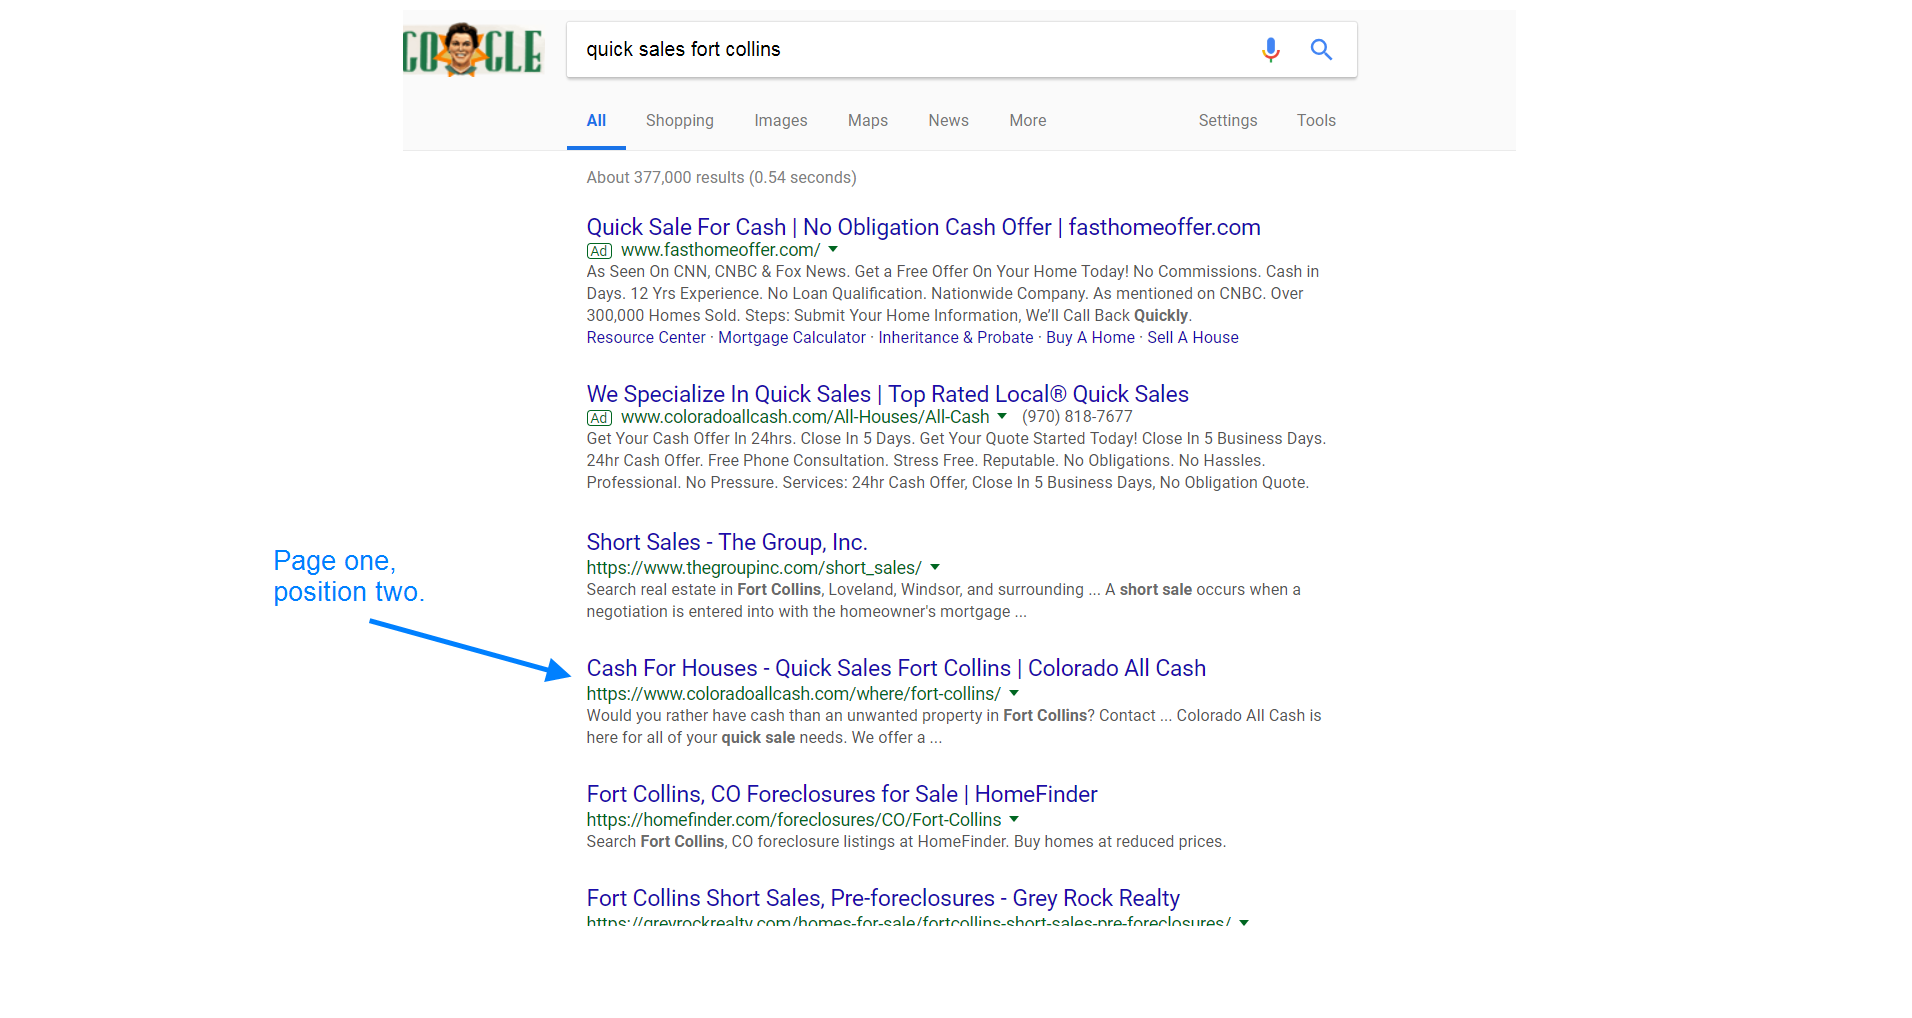The image size is (1912, 1018).
Task: Open Short Sales - The Group, Inc. result
Action: (x=727, y=542)
